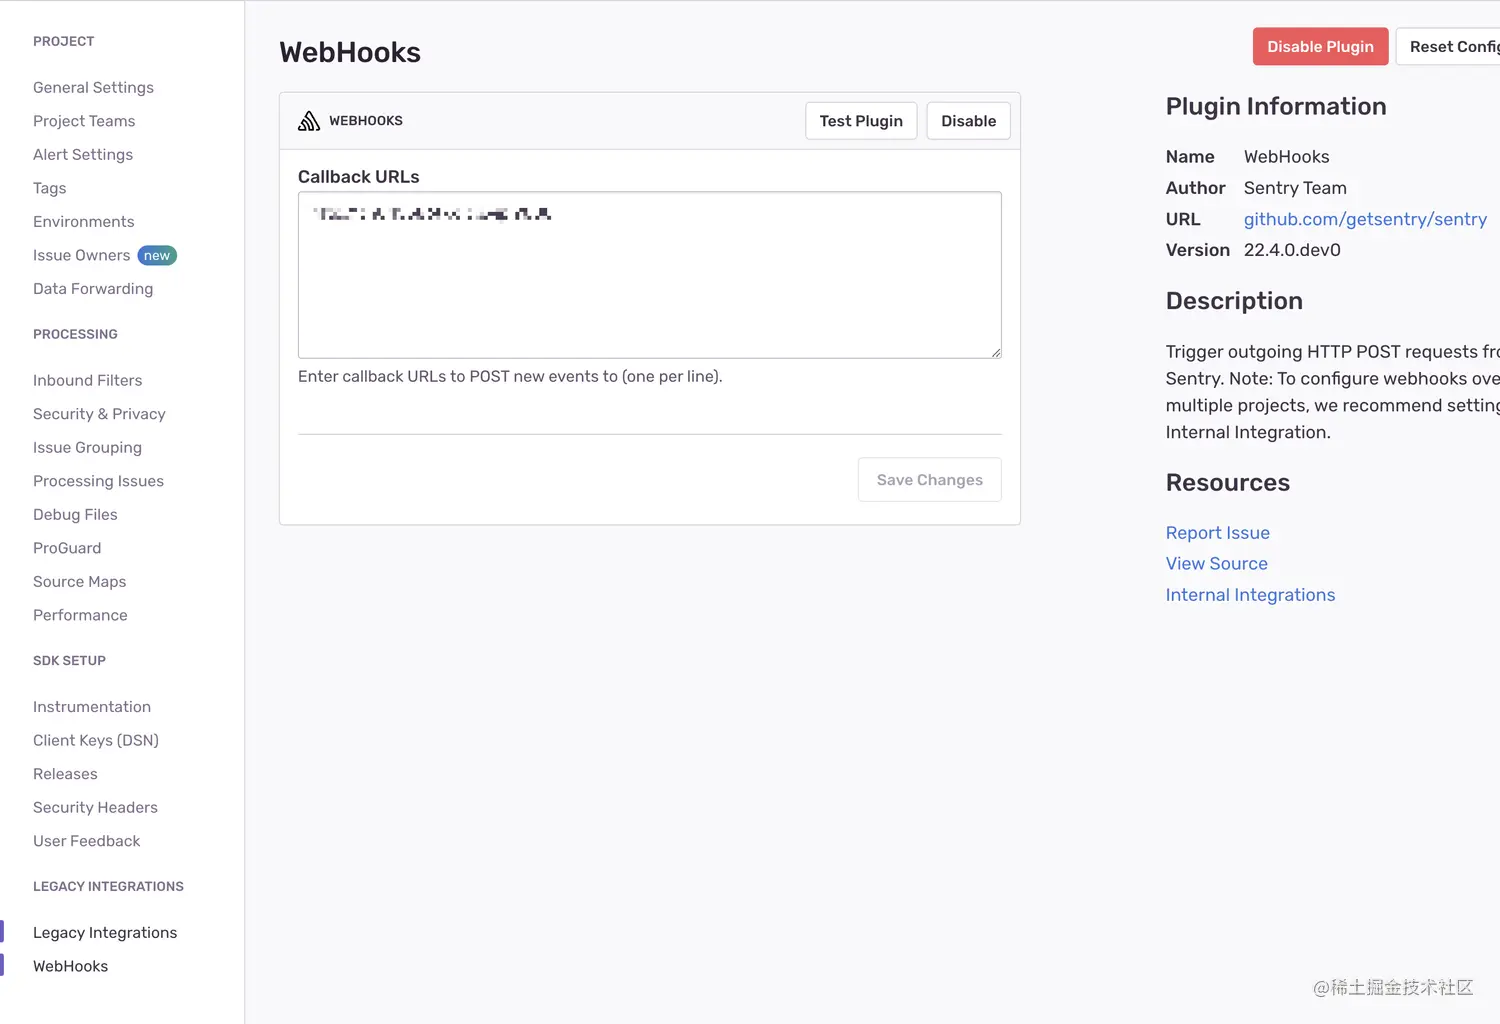Select Legacy Integrations in the sidebar
Viewport: 1500px width, 1024px height.
point(105,933)
